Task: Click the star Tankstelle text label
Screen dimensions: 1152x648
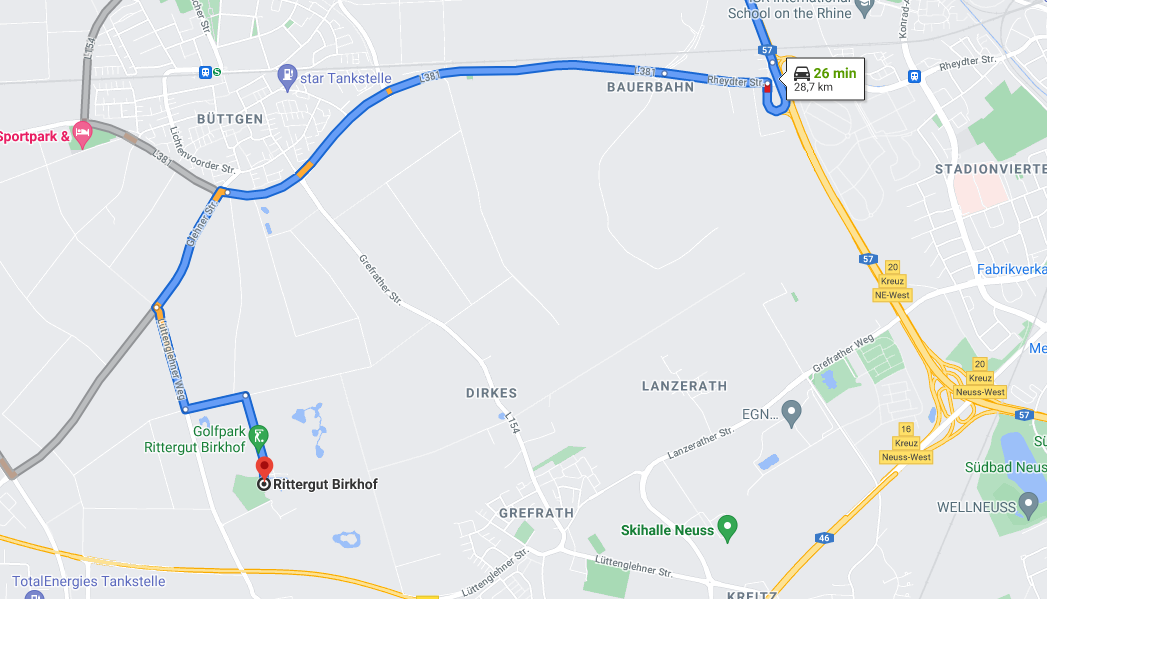Action: tap(345, 79)
